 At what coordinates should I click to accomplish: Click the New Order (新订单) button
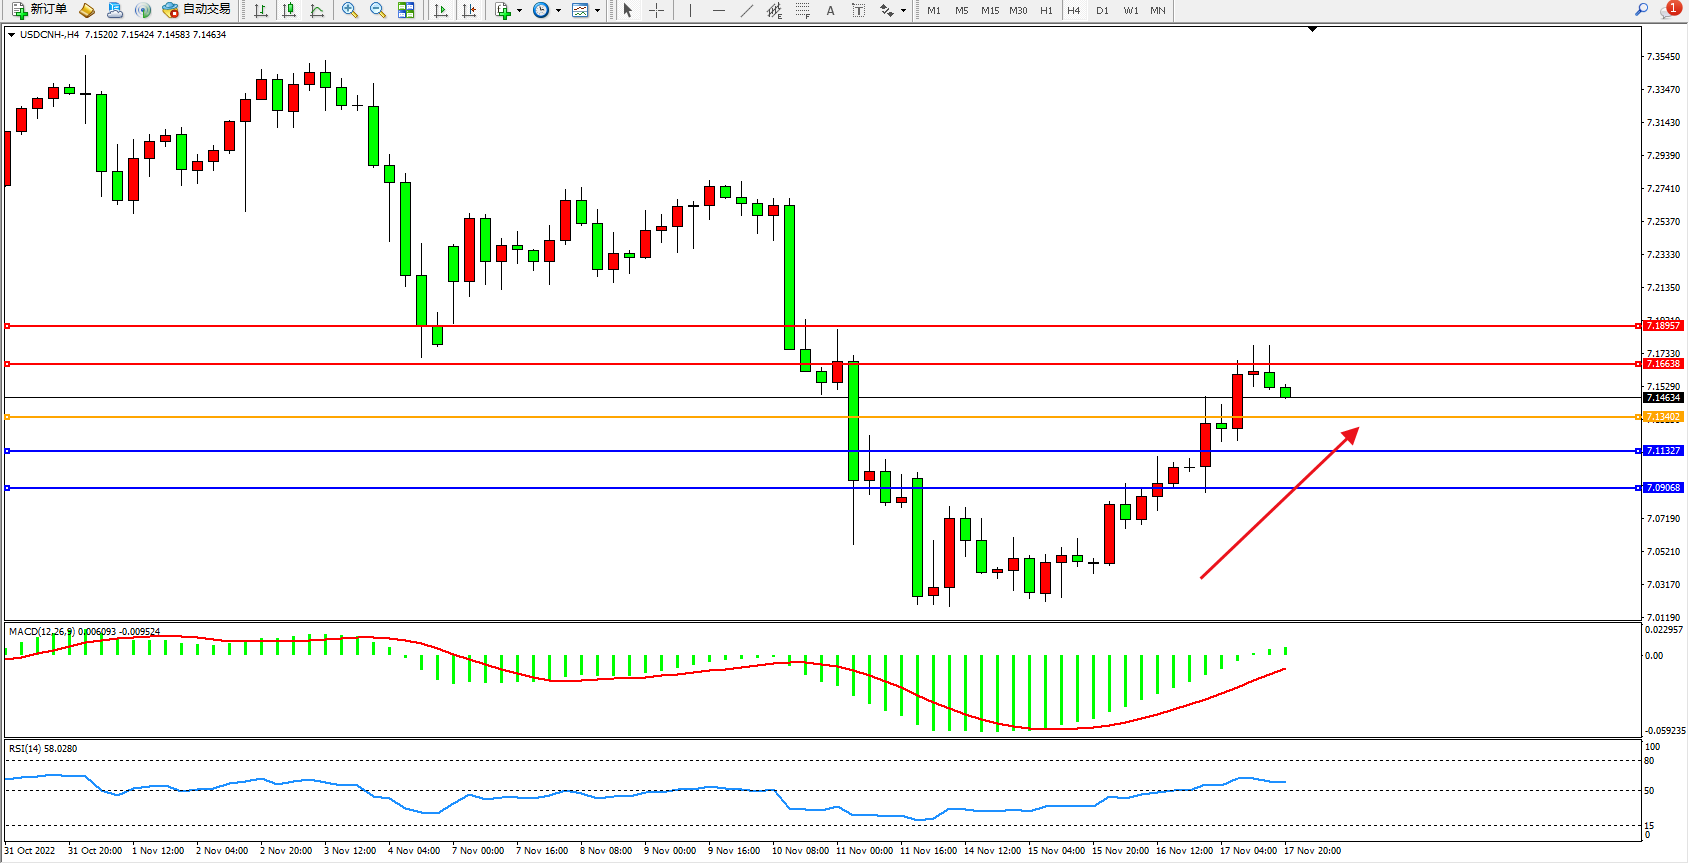coord(40,10)
